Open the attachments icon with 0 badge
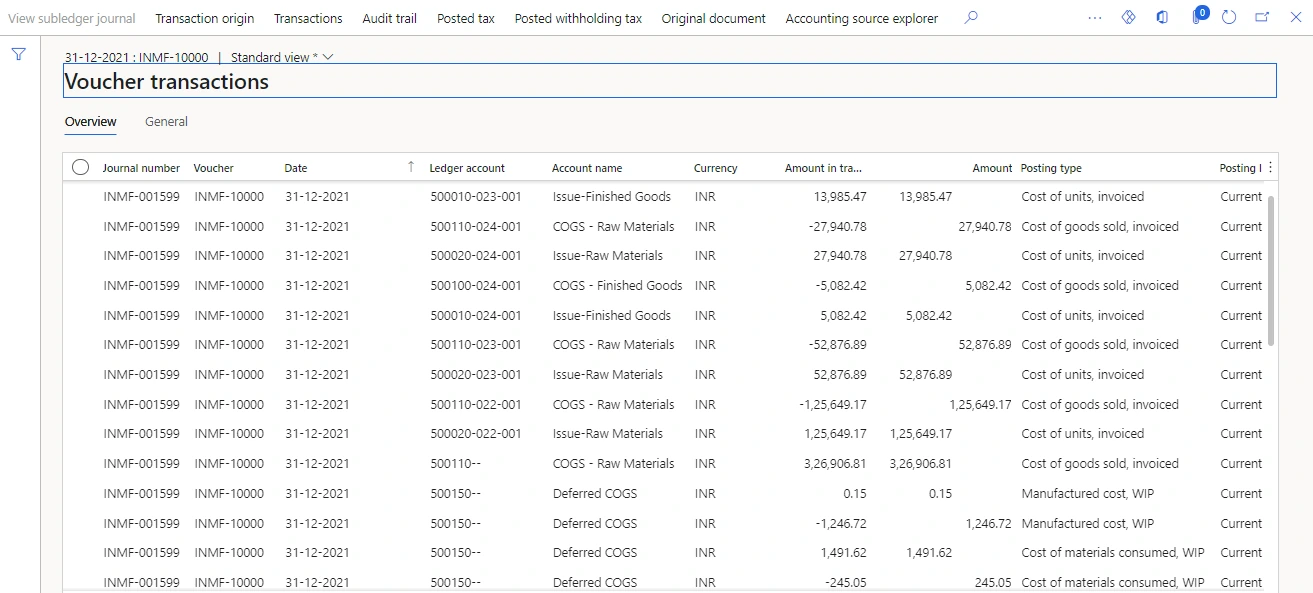The width and height of the screenshot is (1313, 593). tap(1198, 17)
